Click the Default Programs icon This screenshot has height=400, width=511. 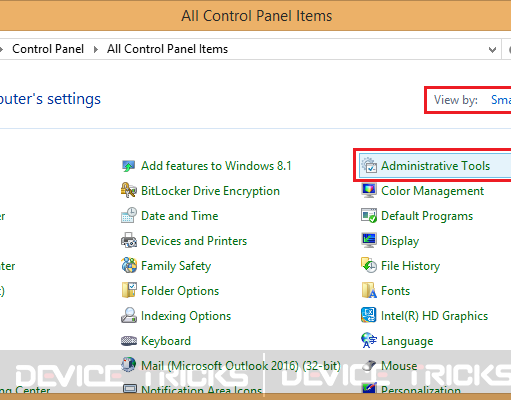pos(369,216)
